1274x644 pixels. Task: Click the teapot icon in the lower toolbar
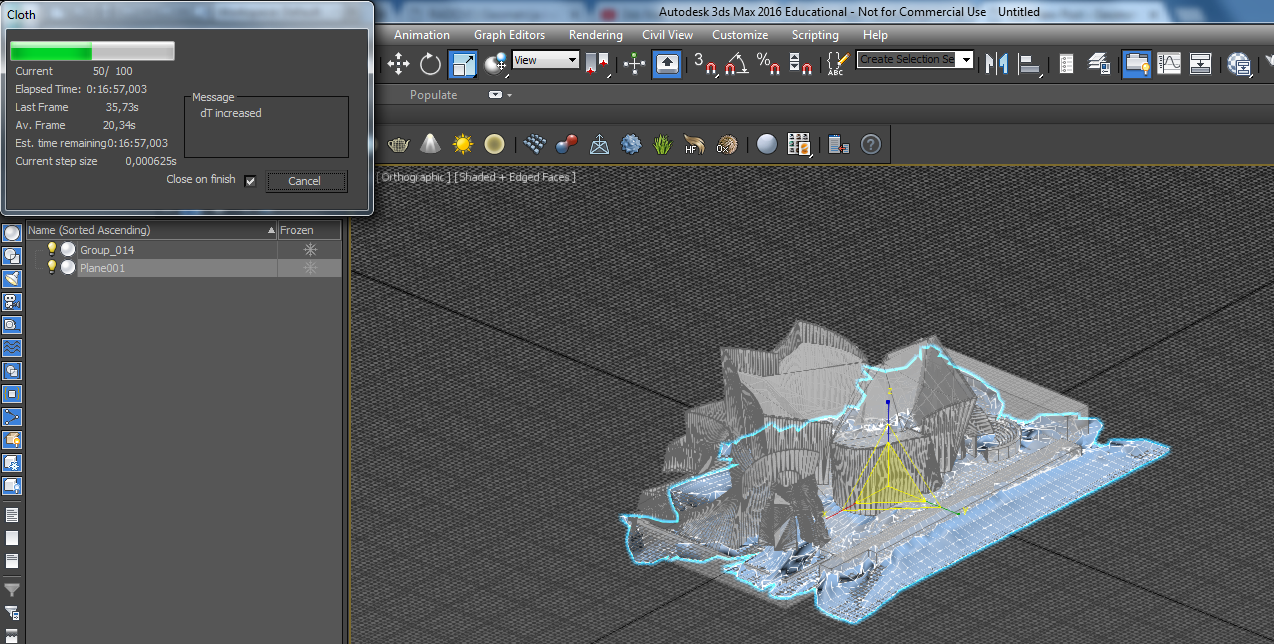click(399, 144)
